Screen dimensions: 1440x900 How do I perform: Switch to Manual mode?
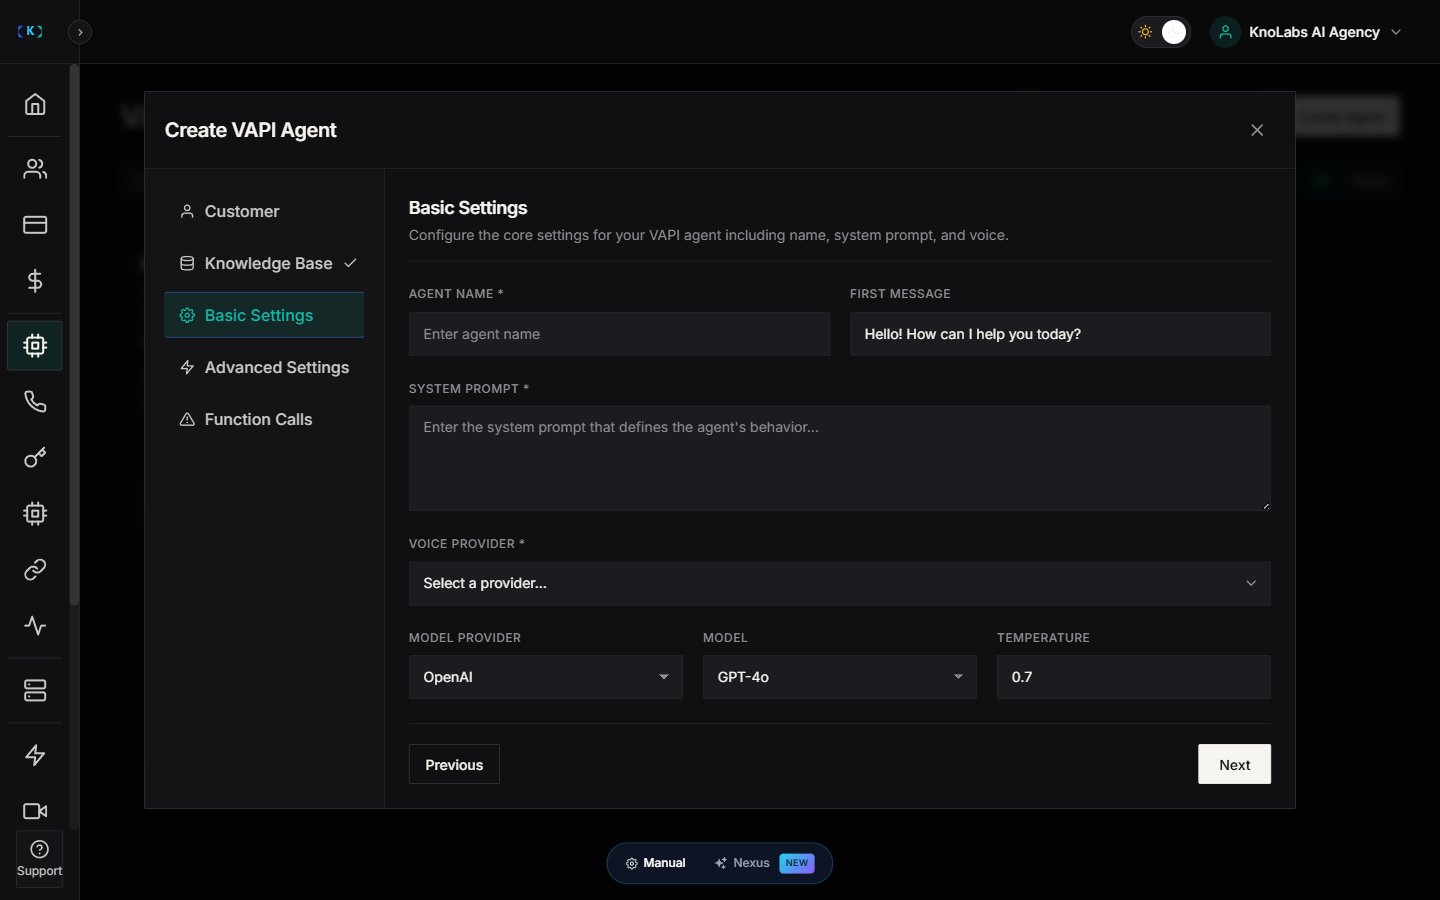pos(656,863)
